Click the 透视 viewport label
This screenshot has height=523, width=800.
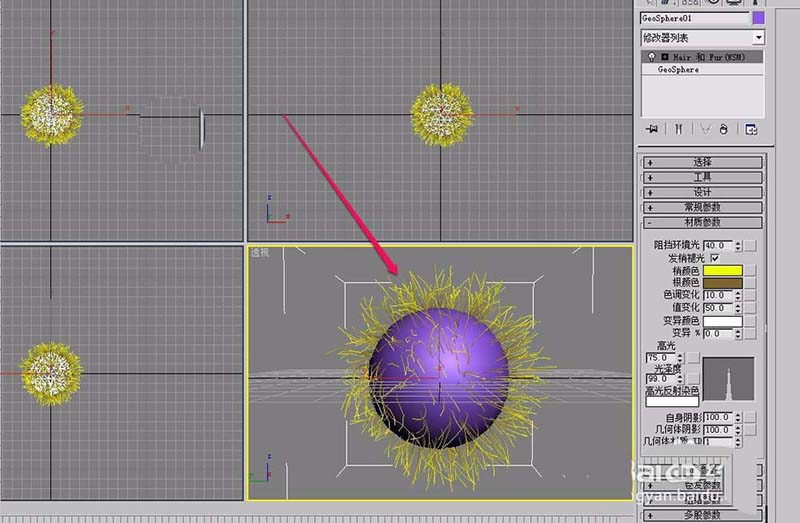tap(259, 252)
